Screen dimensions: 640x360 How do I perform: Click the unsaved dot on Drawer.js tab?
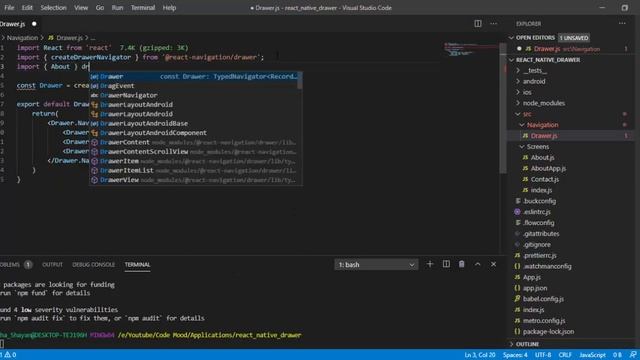(x=34, y=24)
